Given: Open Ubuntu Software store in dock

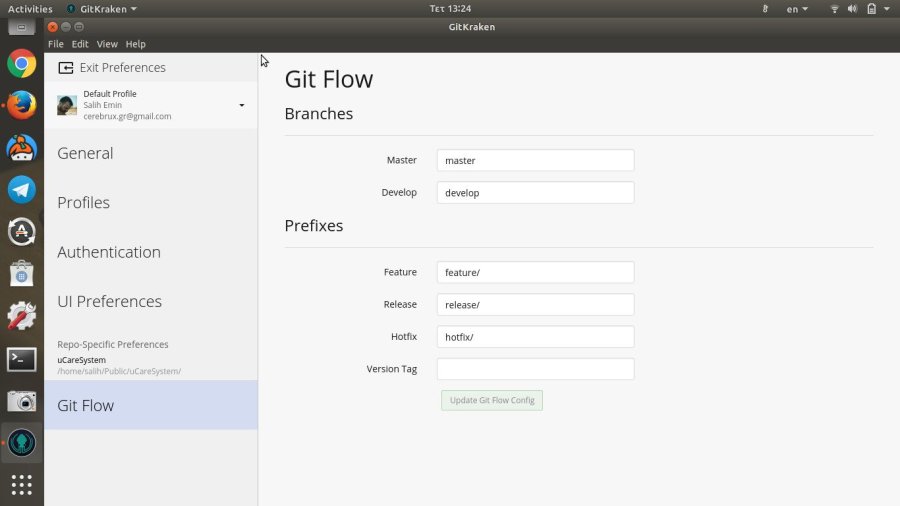Looking at the screenshot, I should 21,274.
